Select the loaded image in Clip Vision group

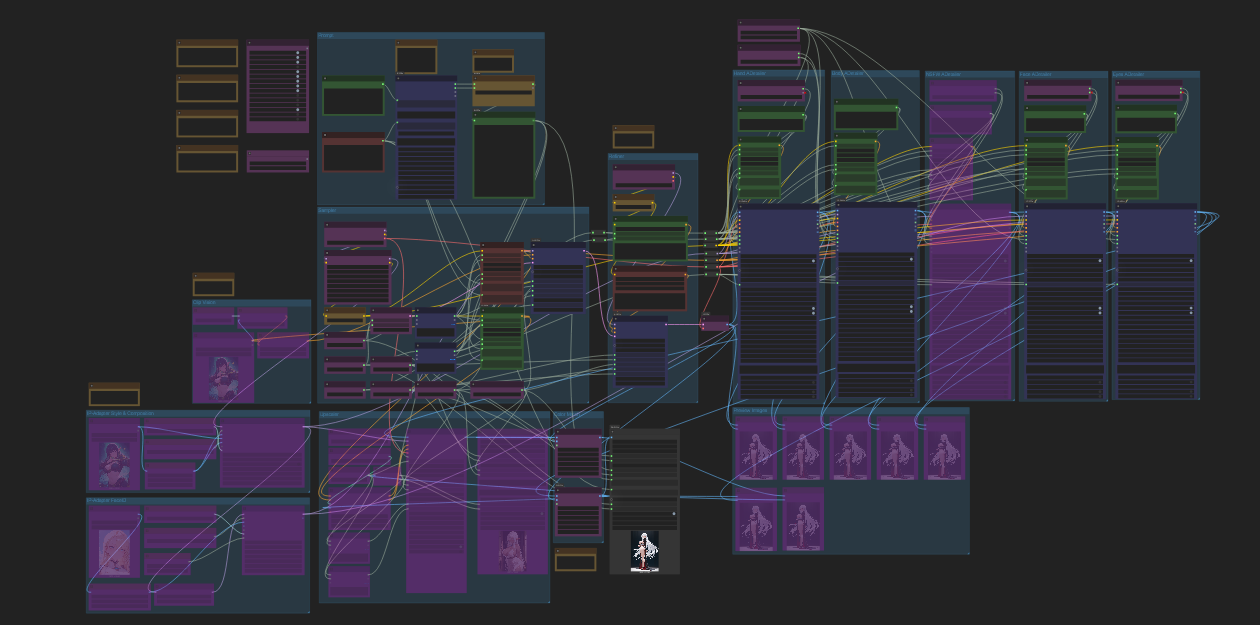(223, 378)
